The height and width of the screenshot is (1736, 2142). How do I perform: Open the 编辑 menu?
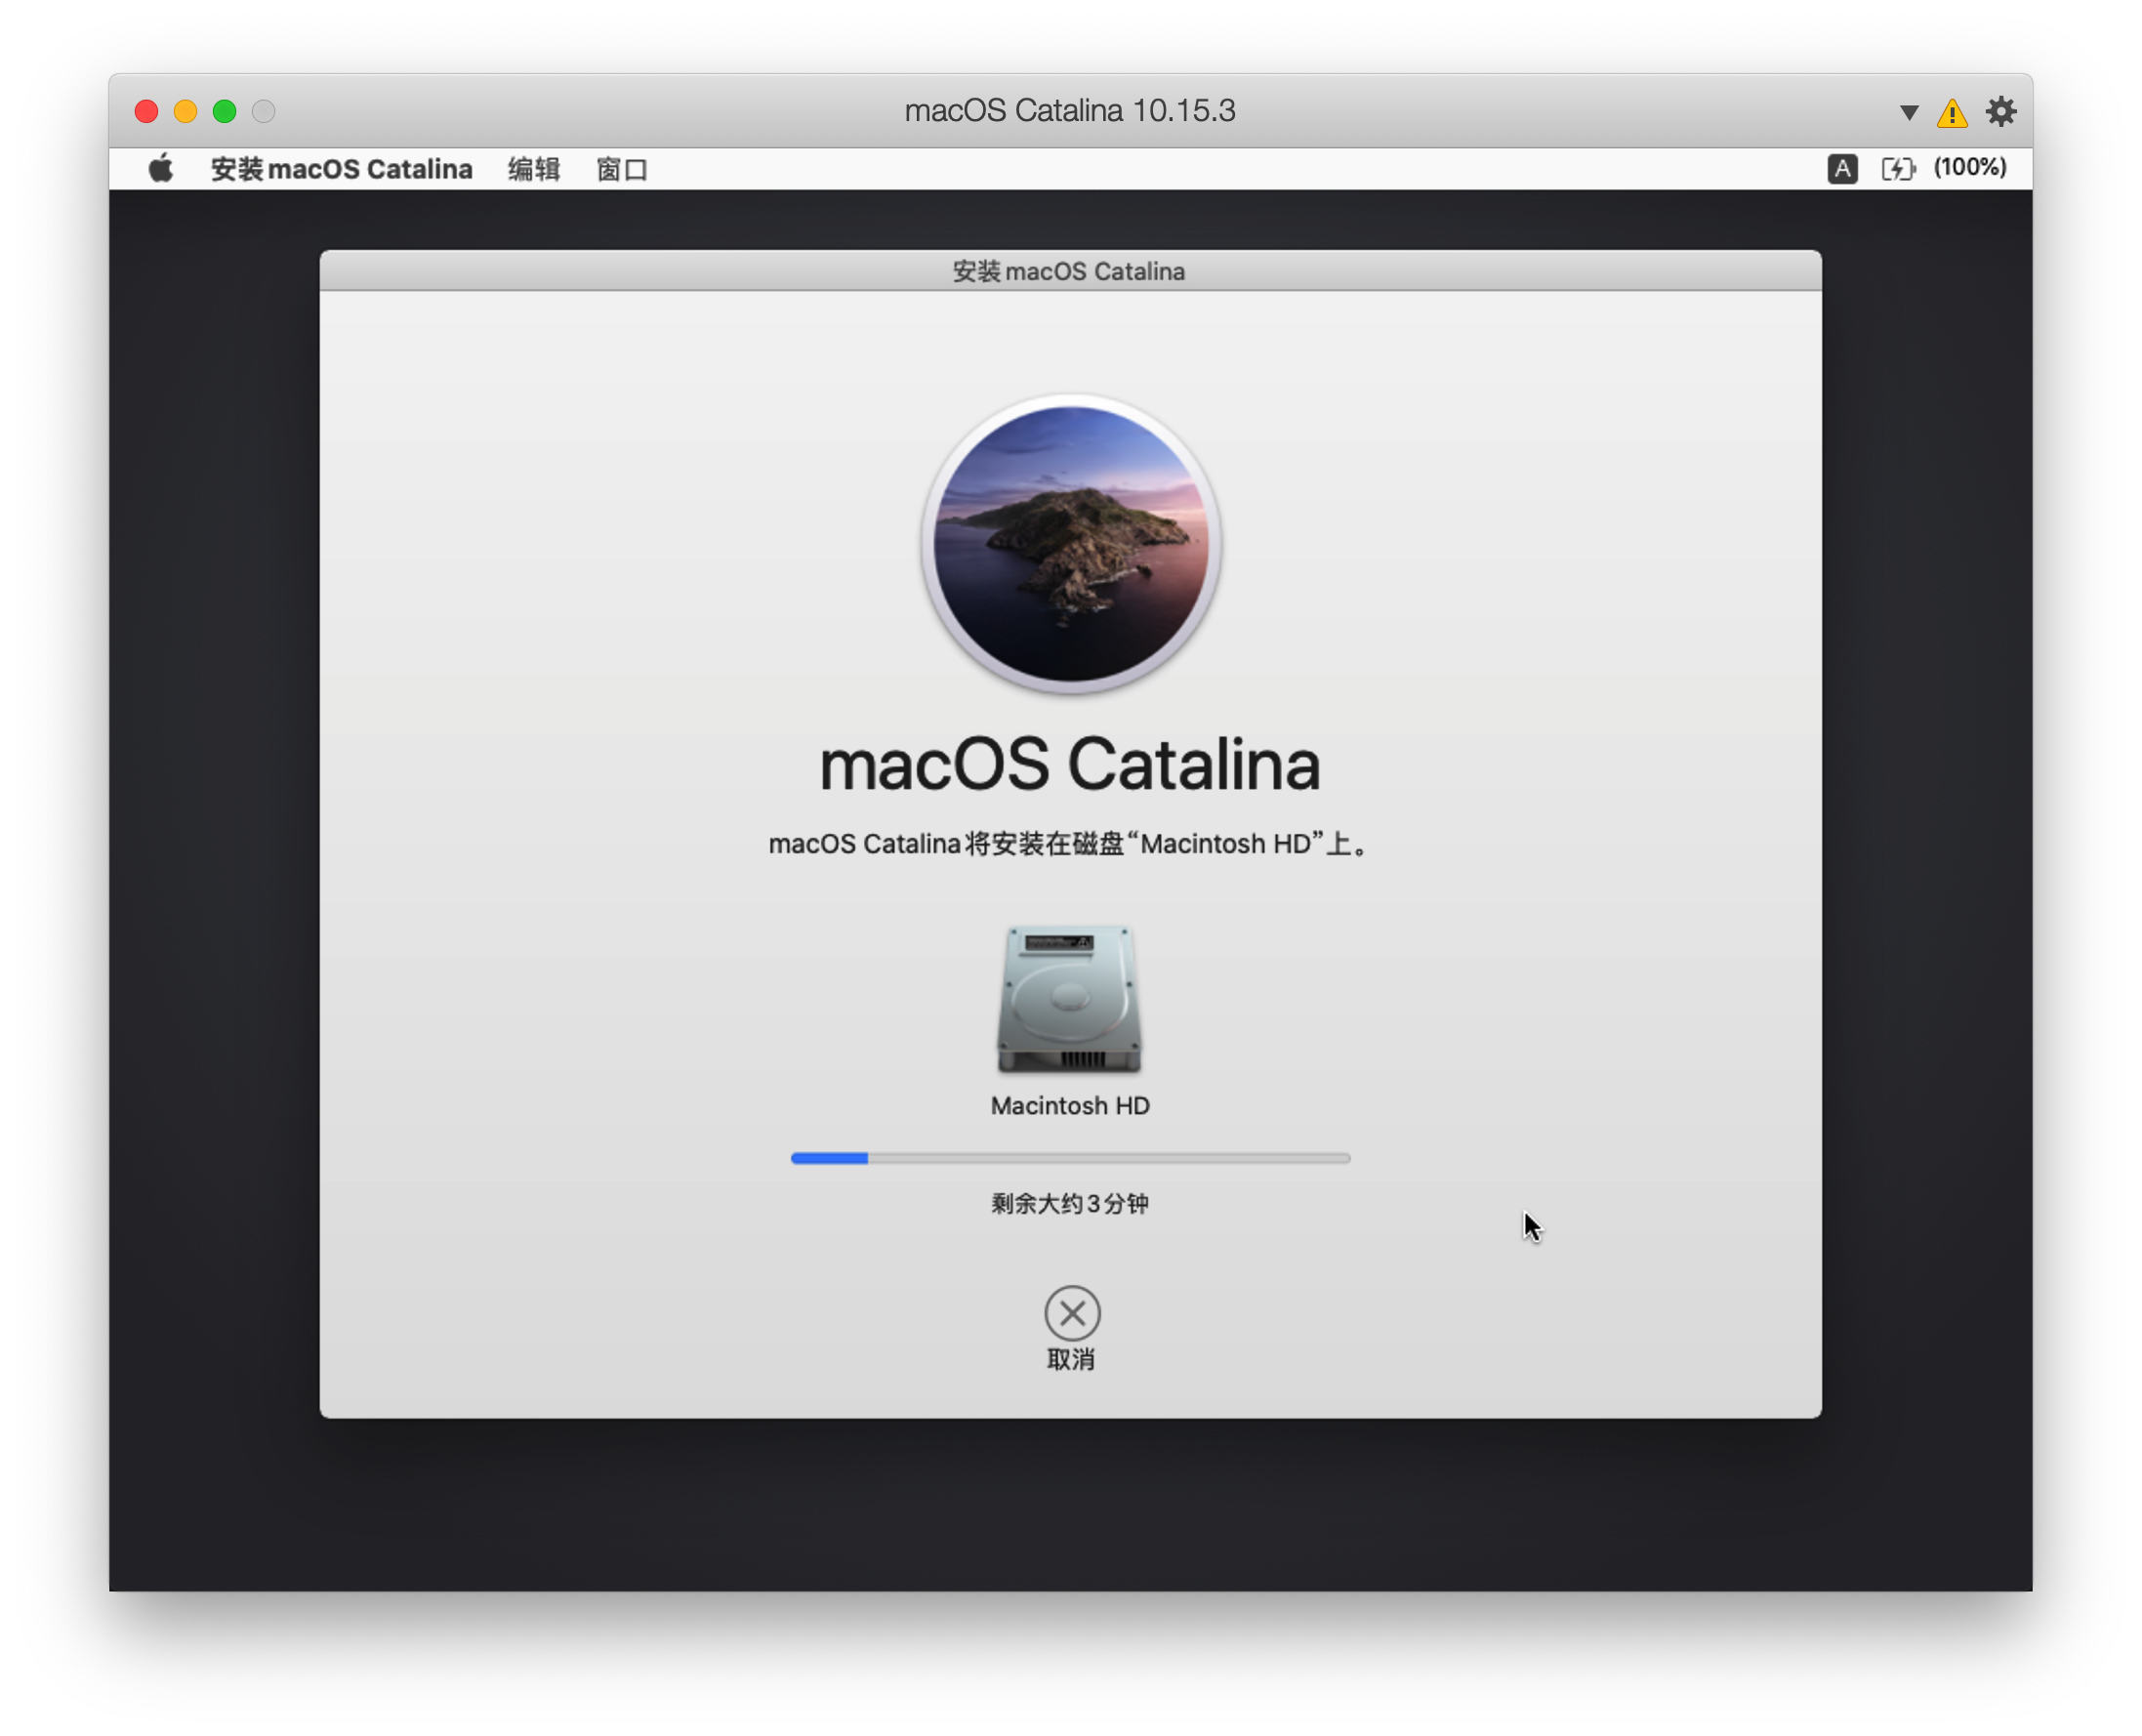pyautogui.click(x=533, y=169)
